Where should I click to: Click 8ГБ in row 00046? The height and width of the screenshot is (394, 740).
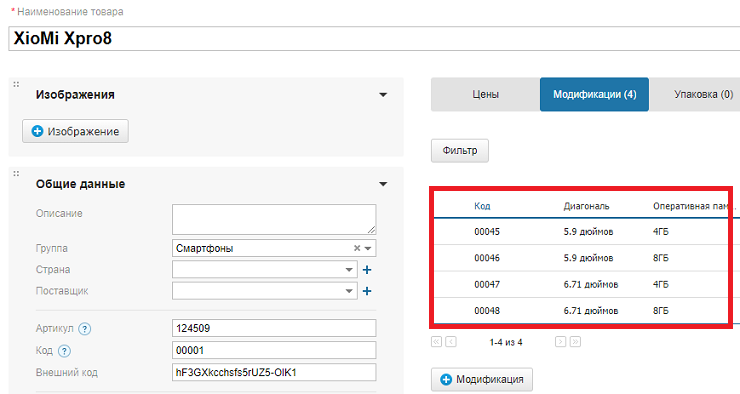click(x=661, y=258)
